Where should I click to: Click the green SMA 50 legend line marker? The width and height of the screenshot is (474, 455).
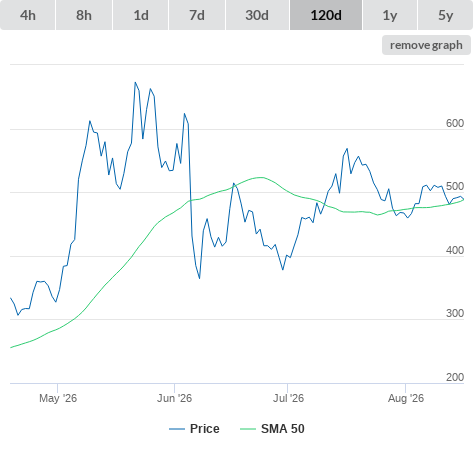[248, 429]
